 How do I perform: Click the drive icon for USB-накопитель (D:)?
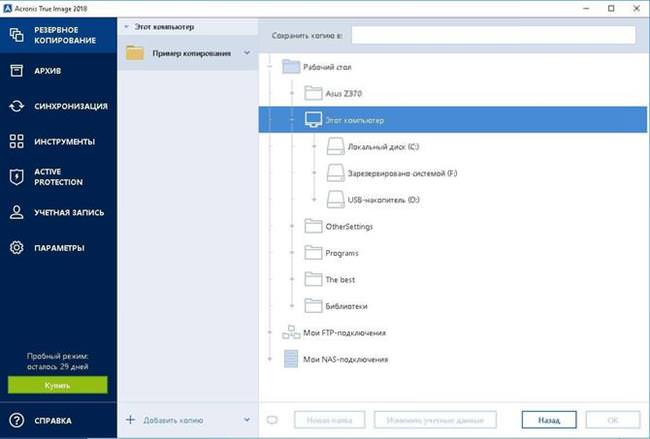point(335,199)
